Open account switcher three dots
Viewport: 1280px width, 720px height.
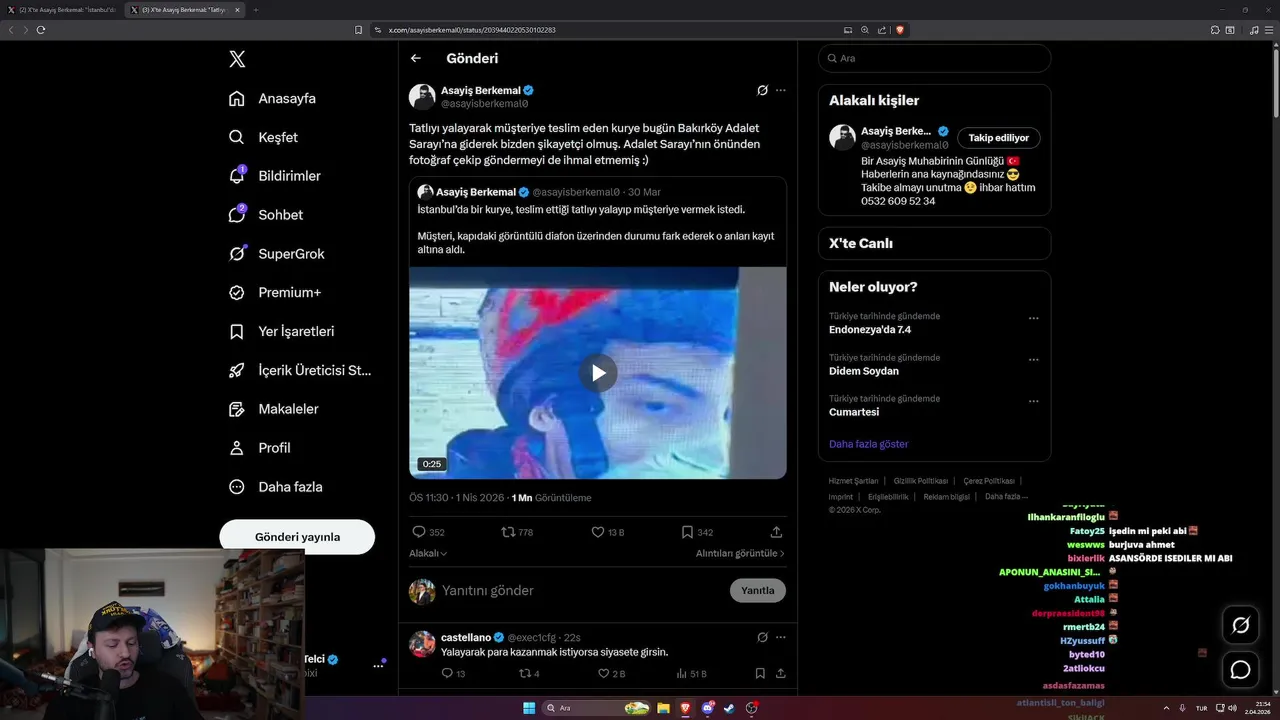point(379,664)
